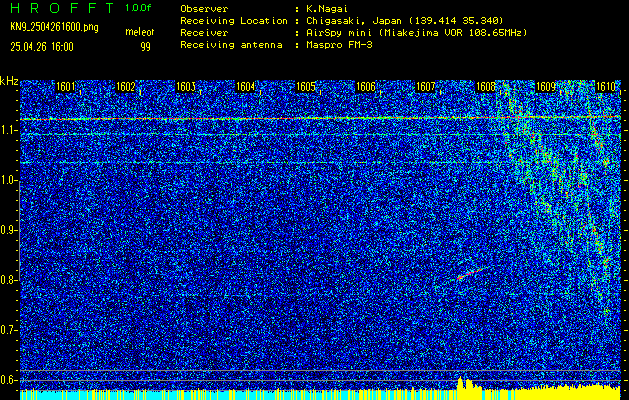Click the red meteor echo streak near 0.8 kHz
The height and width of the screenshot is (400, 629).
click(471, 274)
